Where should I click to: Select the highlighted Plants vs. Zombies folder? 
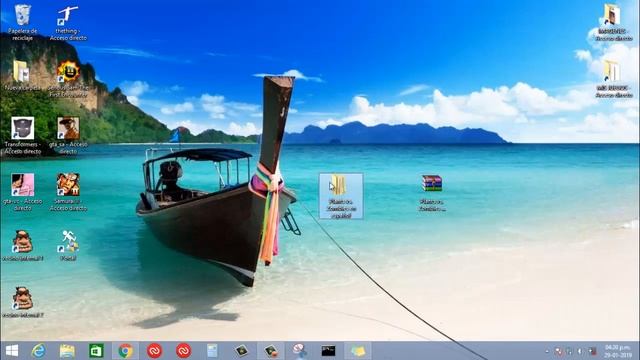341,196
